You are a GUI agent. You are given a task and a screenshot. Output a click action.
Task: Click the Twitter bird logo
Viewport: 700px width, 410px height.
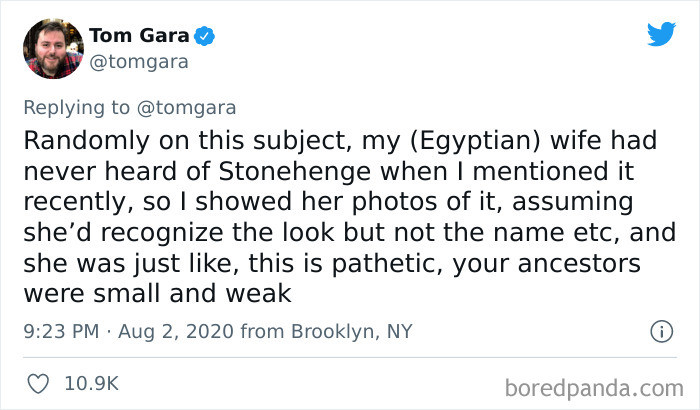[x=661, y=34]
